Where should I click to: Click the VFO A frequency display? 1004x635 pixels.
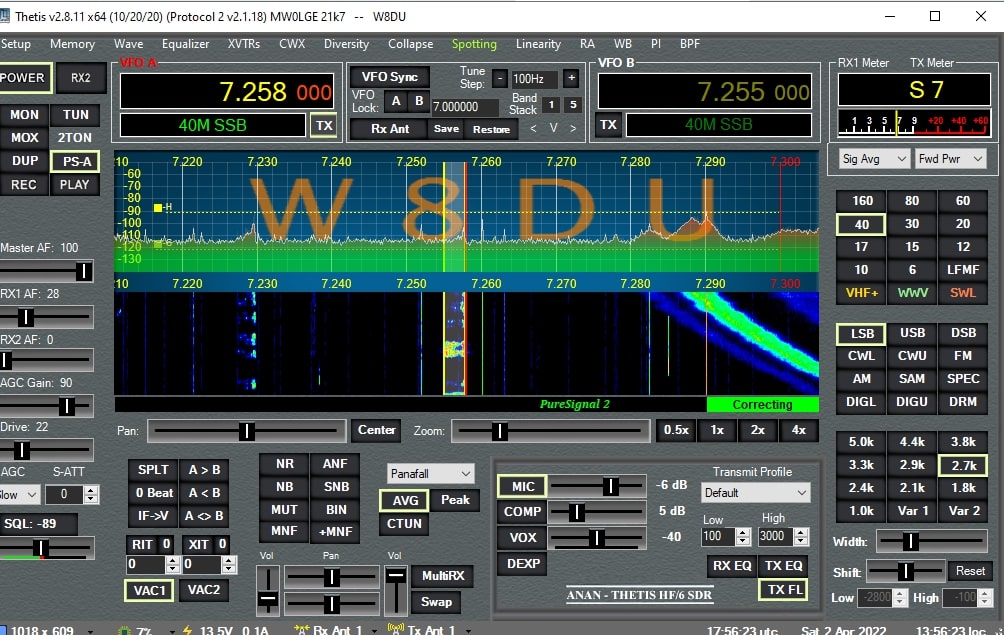click(227, 92)
